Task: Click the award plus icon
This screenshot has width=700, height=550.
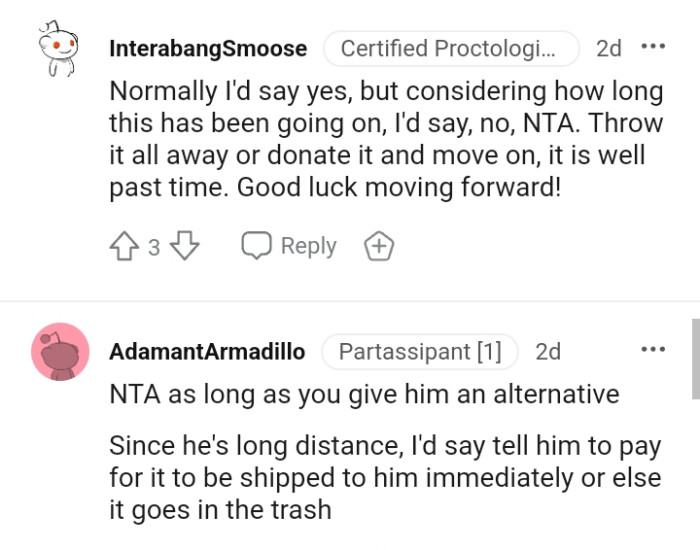Action: [x=378, y=247]
